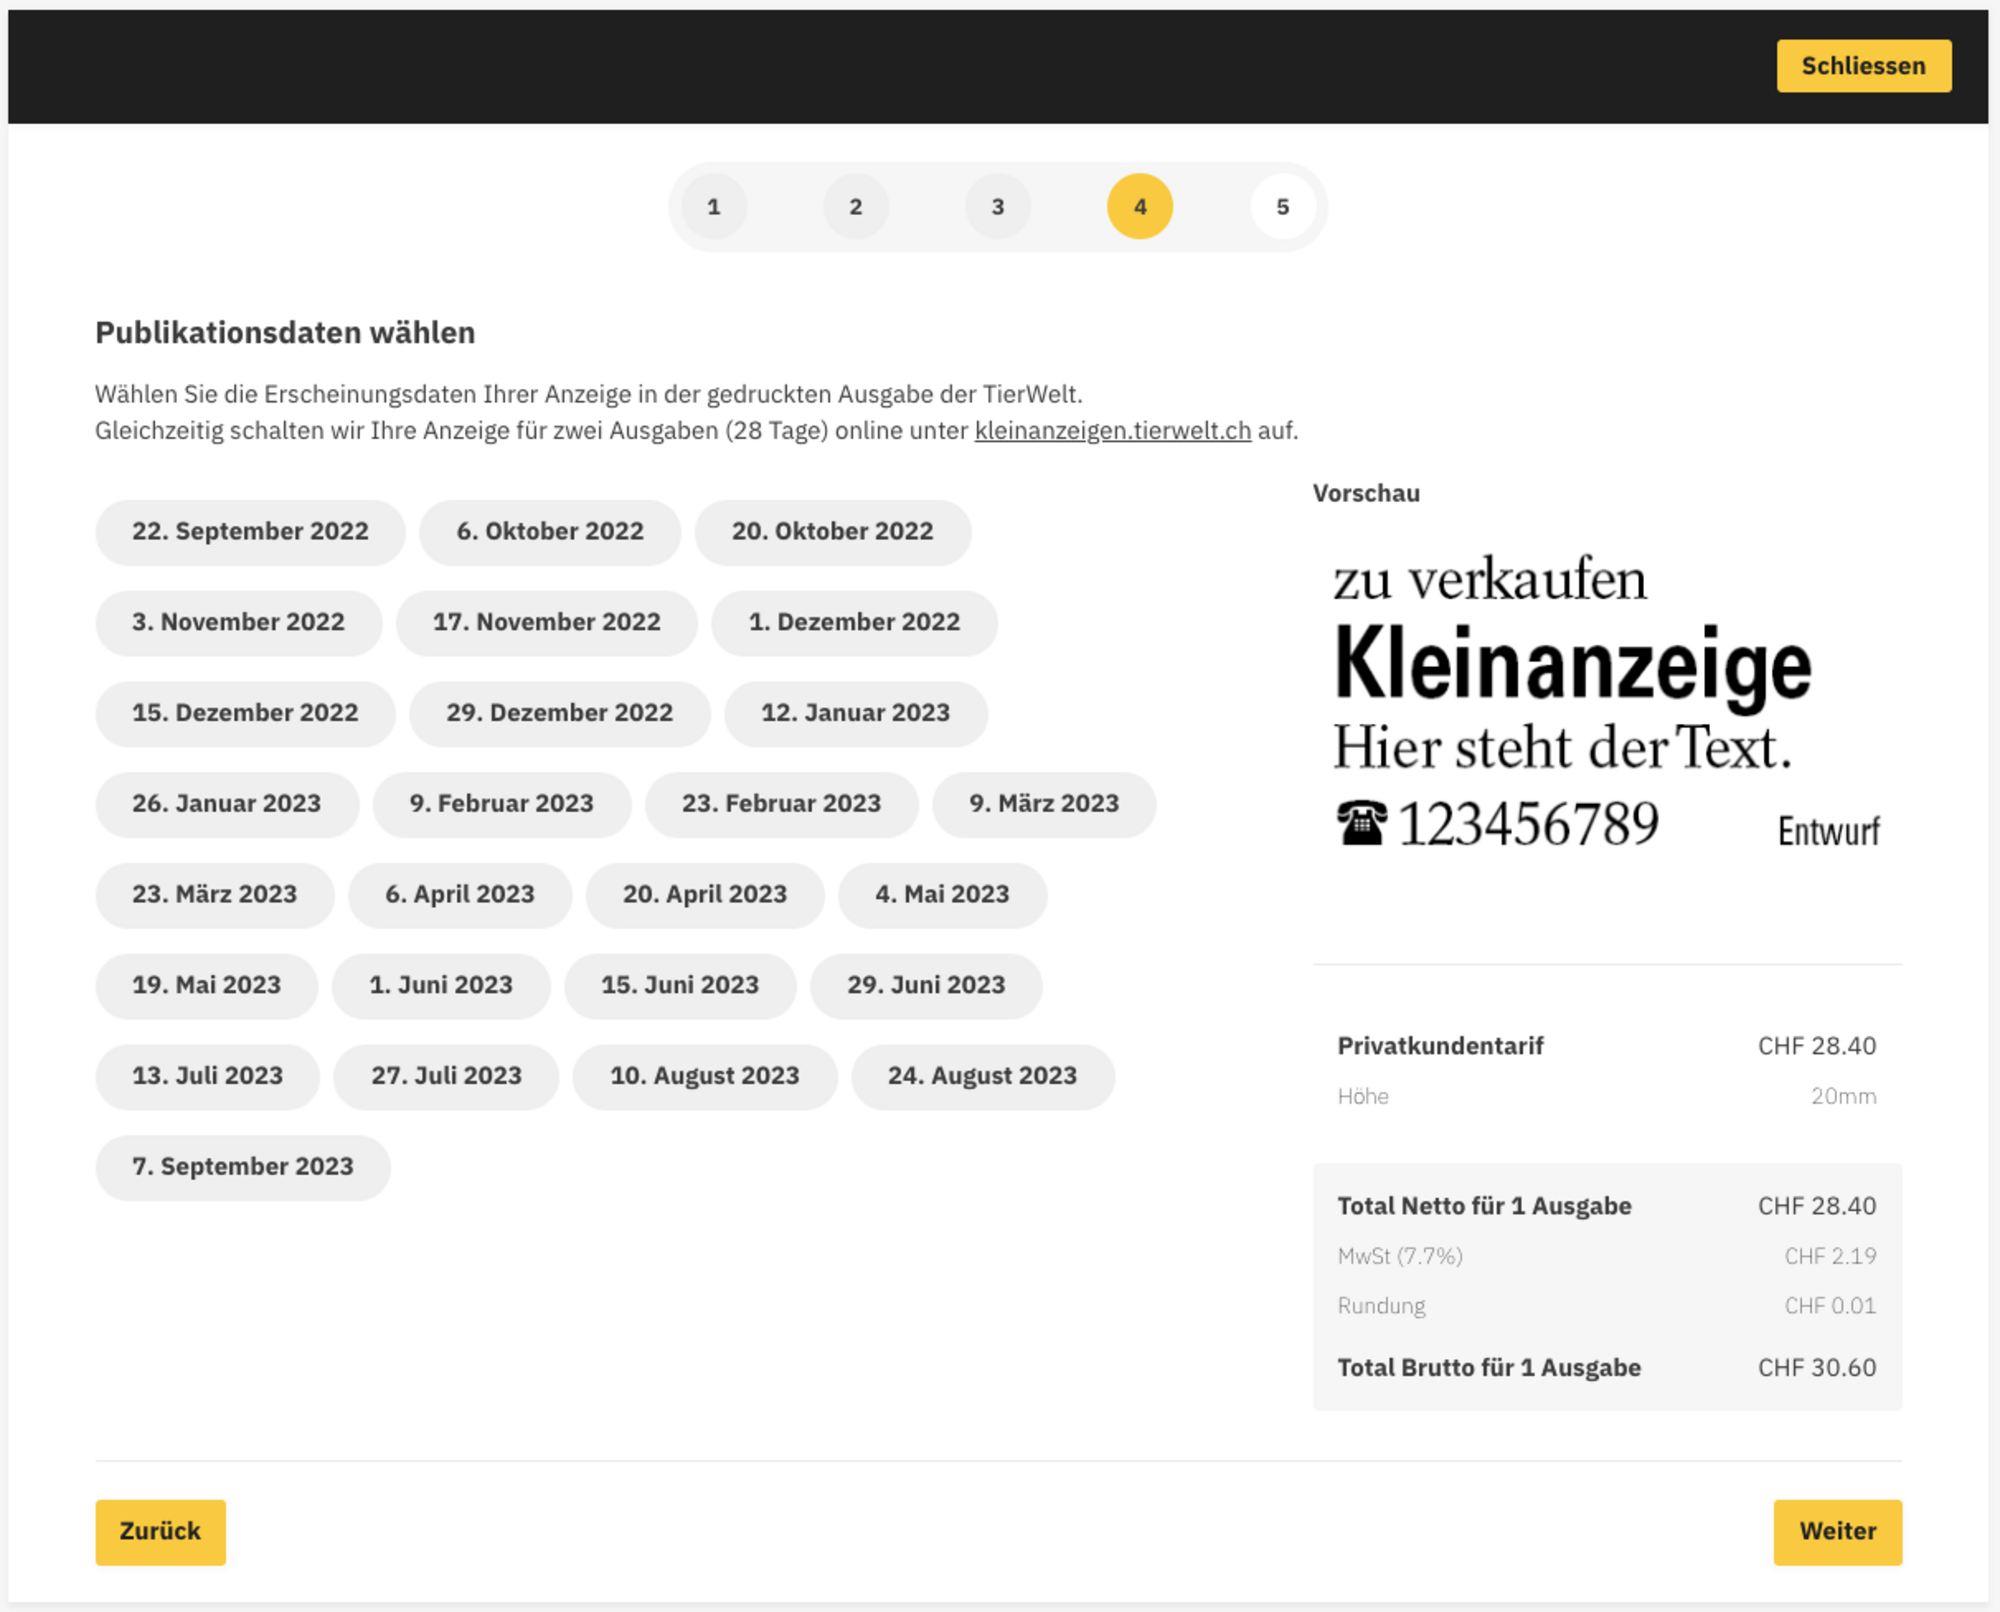Viewport: 2000px width, 1612px height.
Task: Choose the 13. Juli 2023 issue
Action: (208, 1077)
